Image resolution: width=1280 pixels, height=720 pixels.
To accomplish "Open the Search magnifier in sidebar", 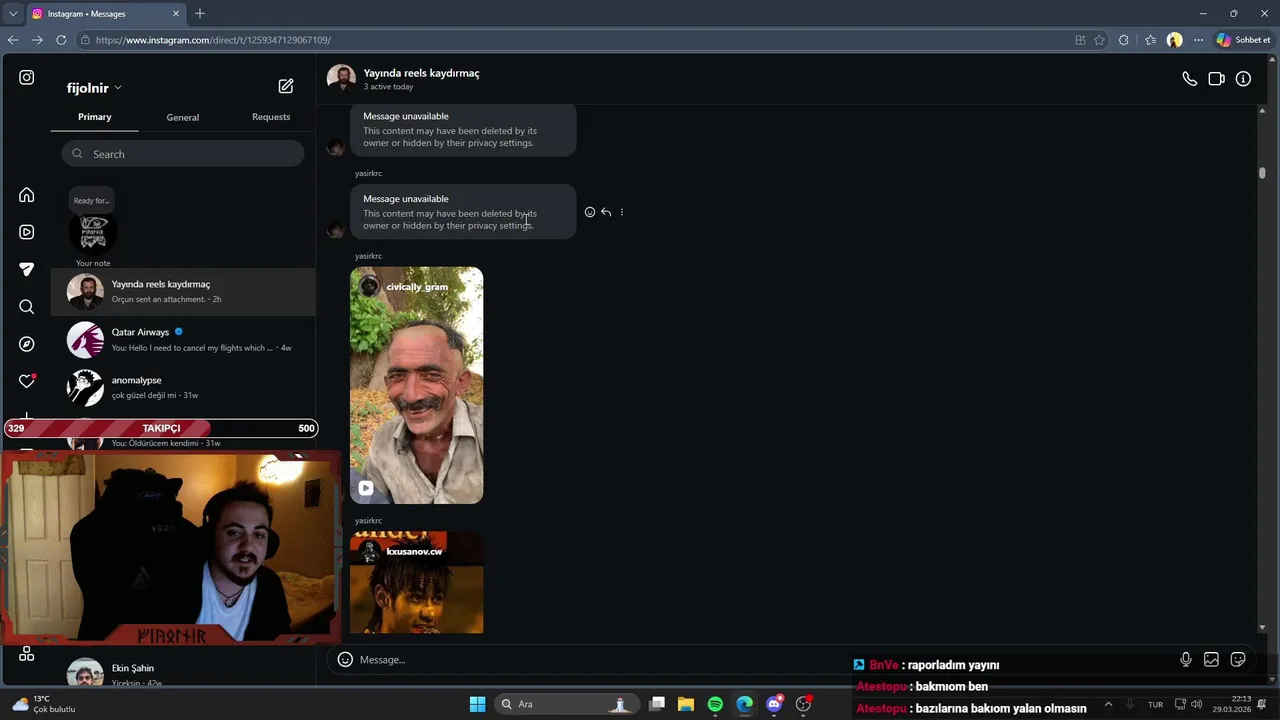I will (27, 307).
